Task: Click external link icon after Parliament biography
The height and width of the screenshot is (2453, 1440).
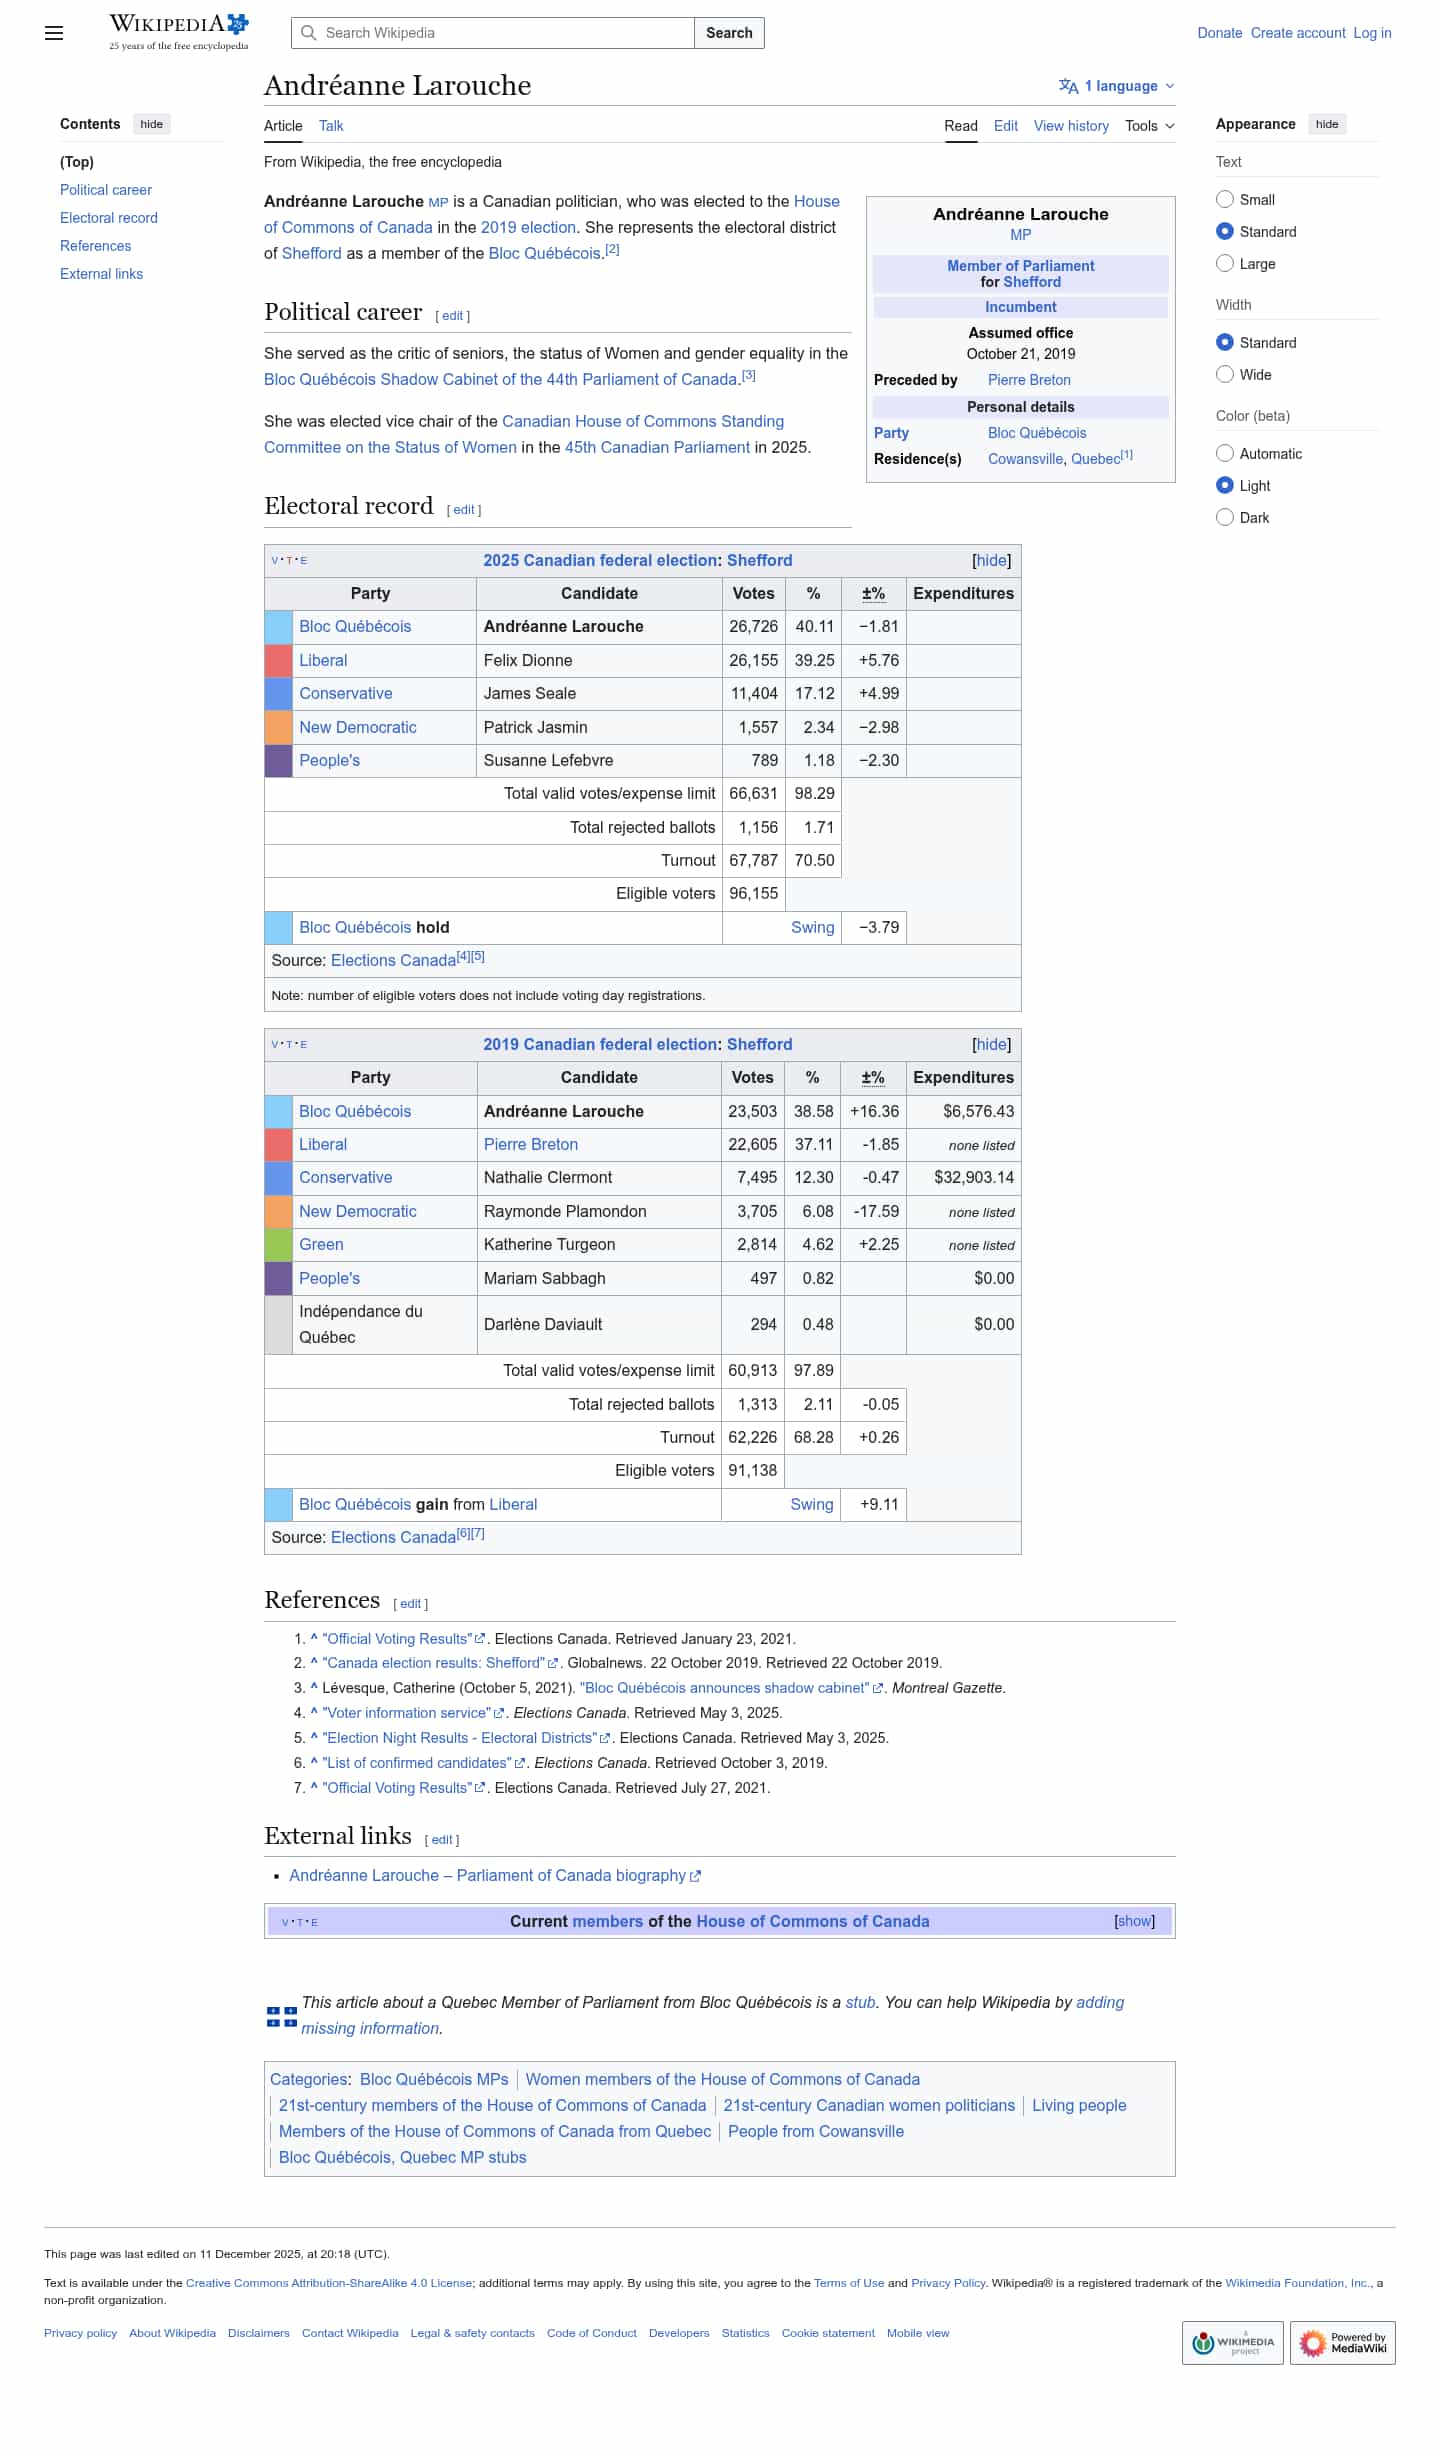Action: (696, 1876)
